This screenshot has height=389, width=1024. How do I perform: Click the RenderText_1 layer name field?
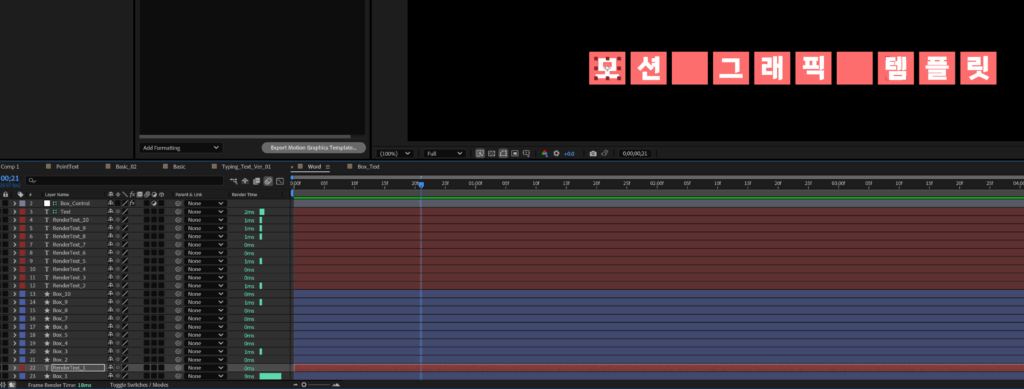coord(78,368)
